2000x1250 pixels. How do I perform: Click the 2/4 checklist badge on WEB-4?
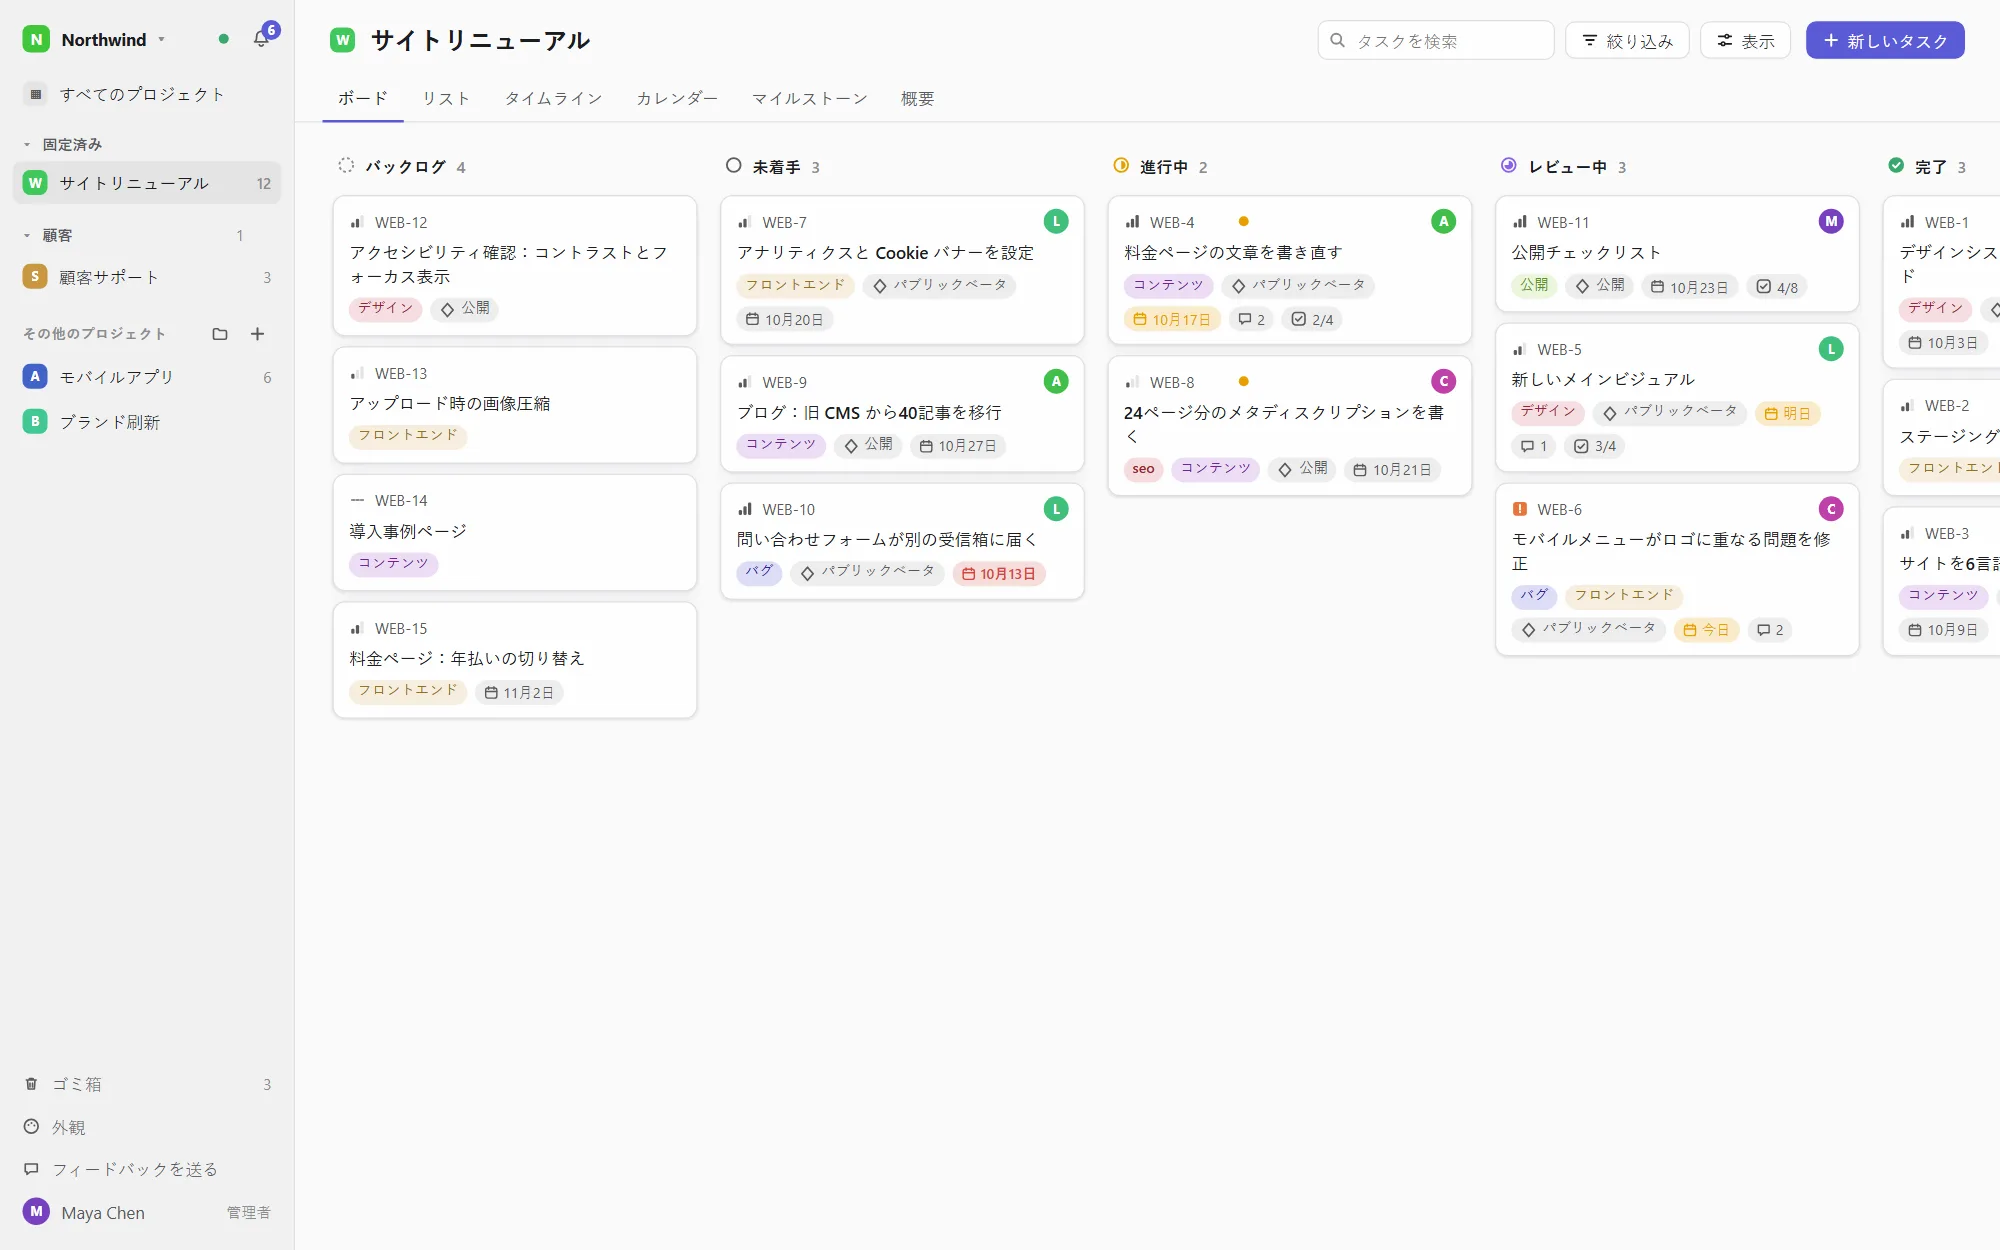(x=1312, y=320)
